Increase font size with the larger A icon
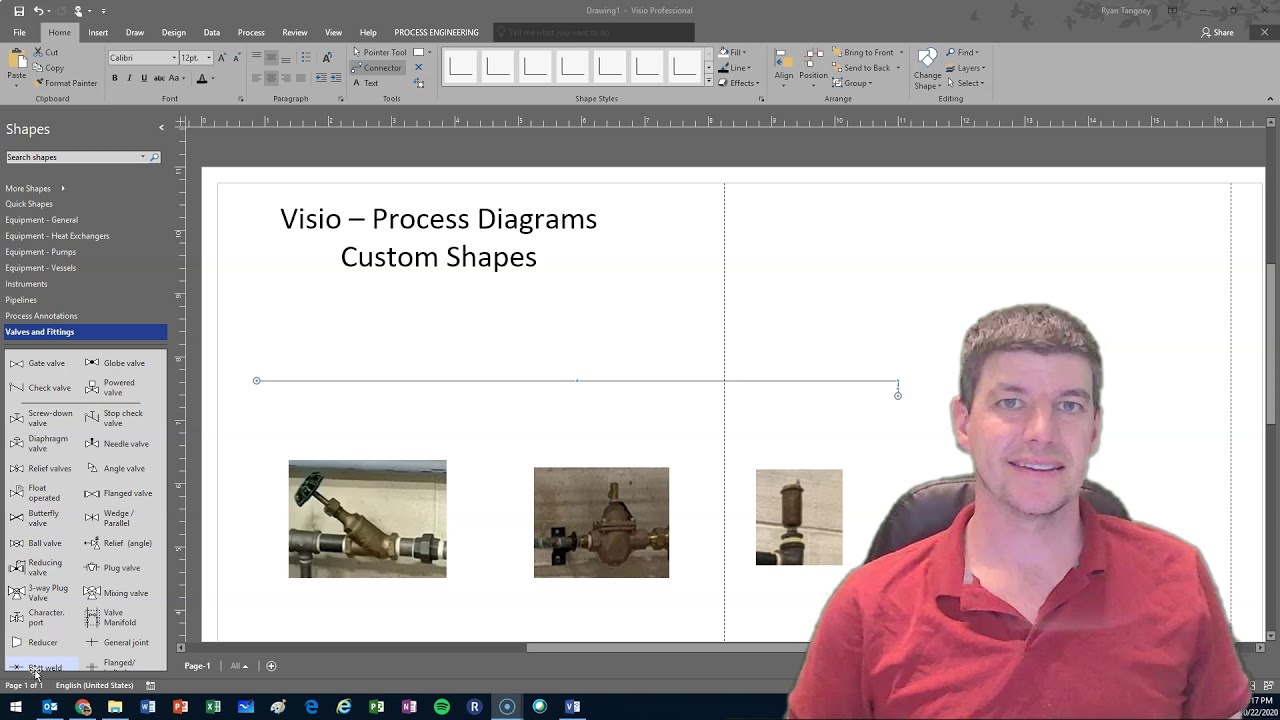 click(222, 58)
